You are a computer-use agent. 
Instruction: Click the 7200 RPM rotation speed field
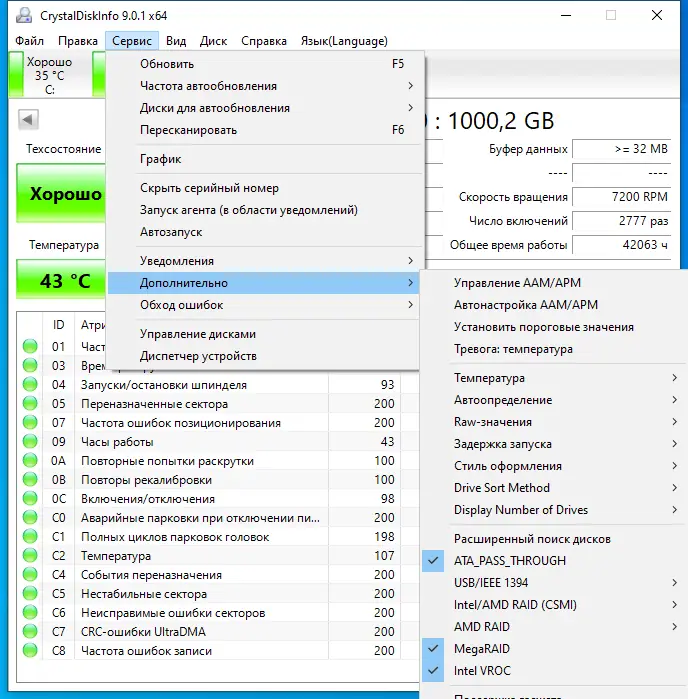pyautogui.click(x=622, y=197)
